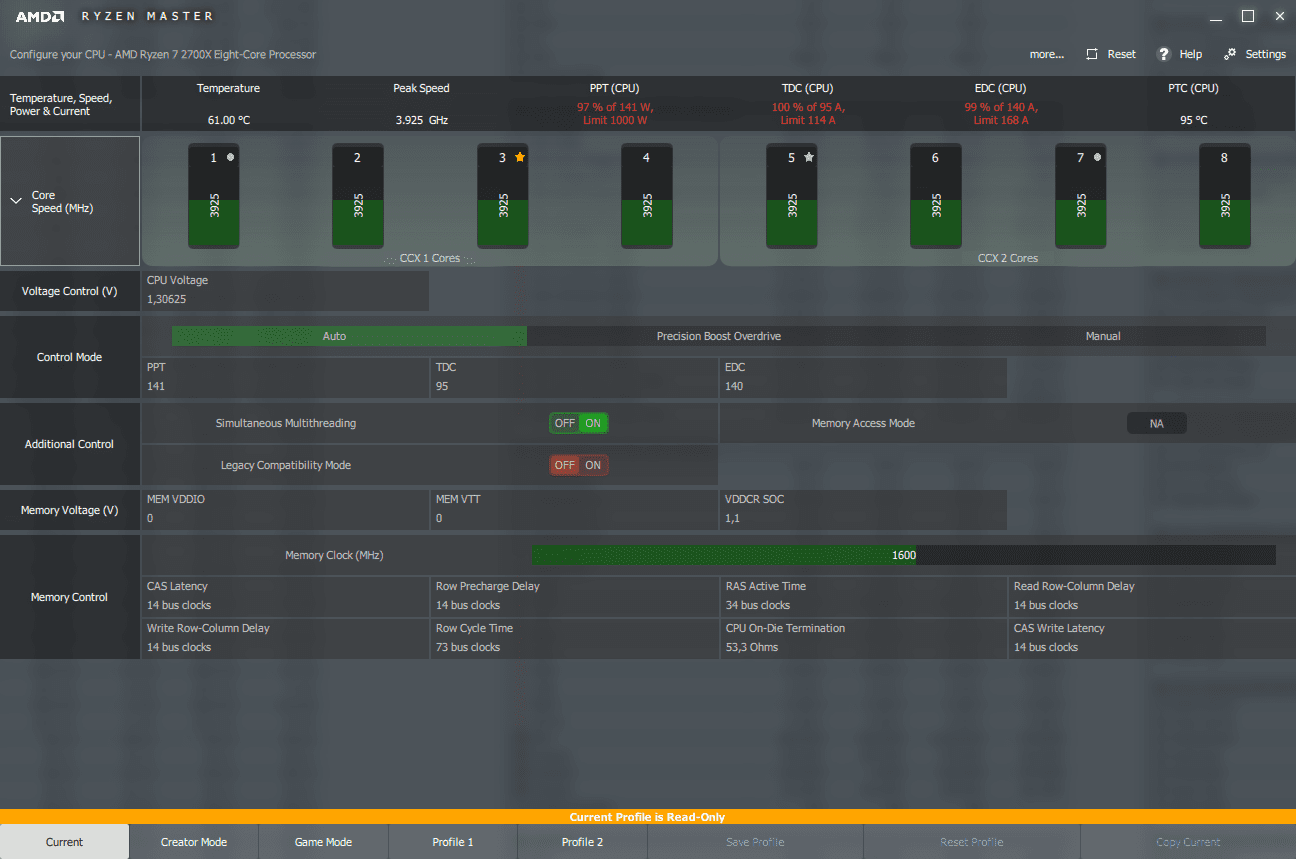1296x859 pixels.
Task: Click the gray dot on core 7
Action: (1097, 157)
